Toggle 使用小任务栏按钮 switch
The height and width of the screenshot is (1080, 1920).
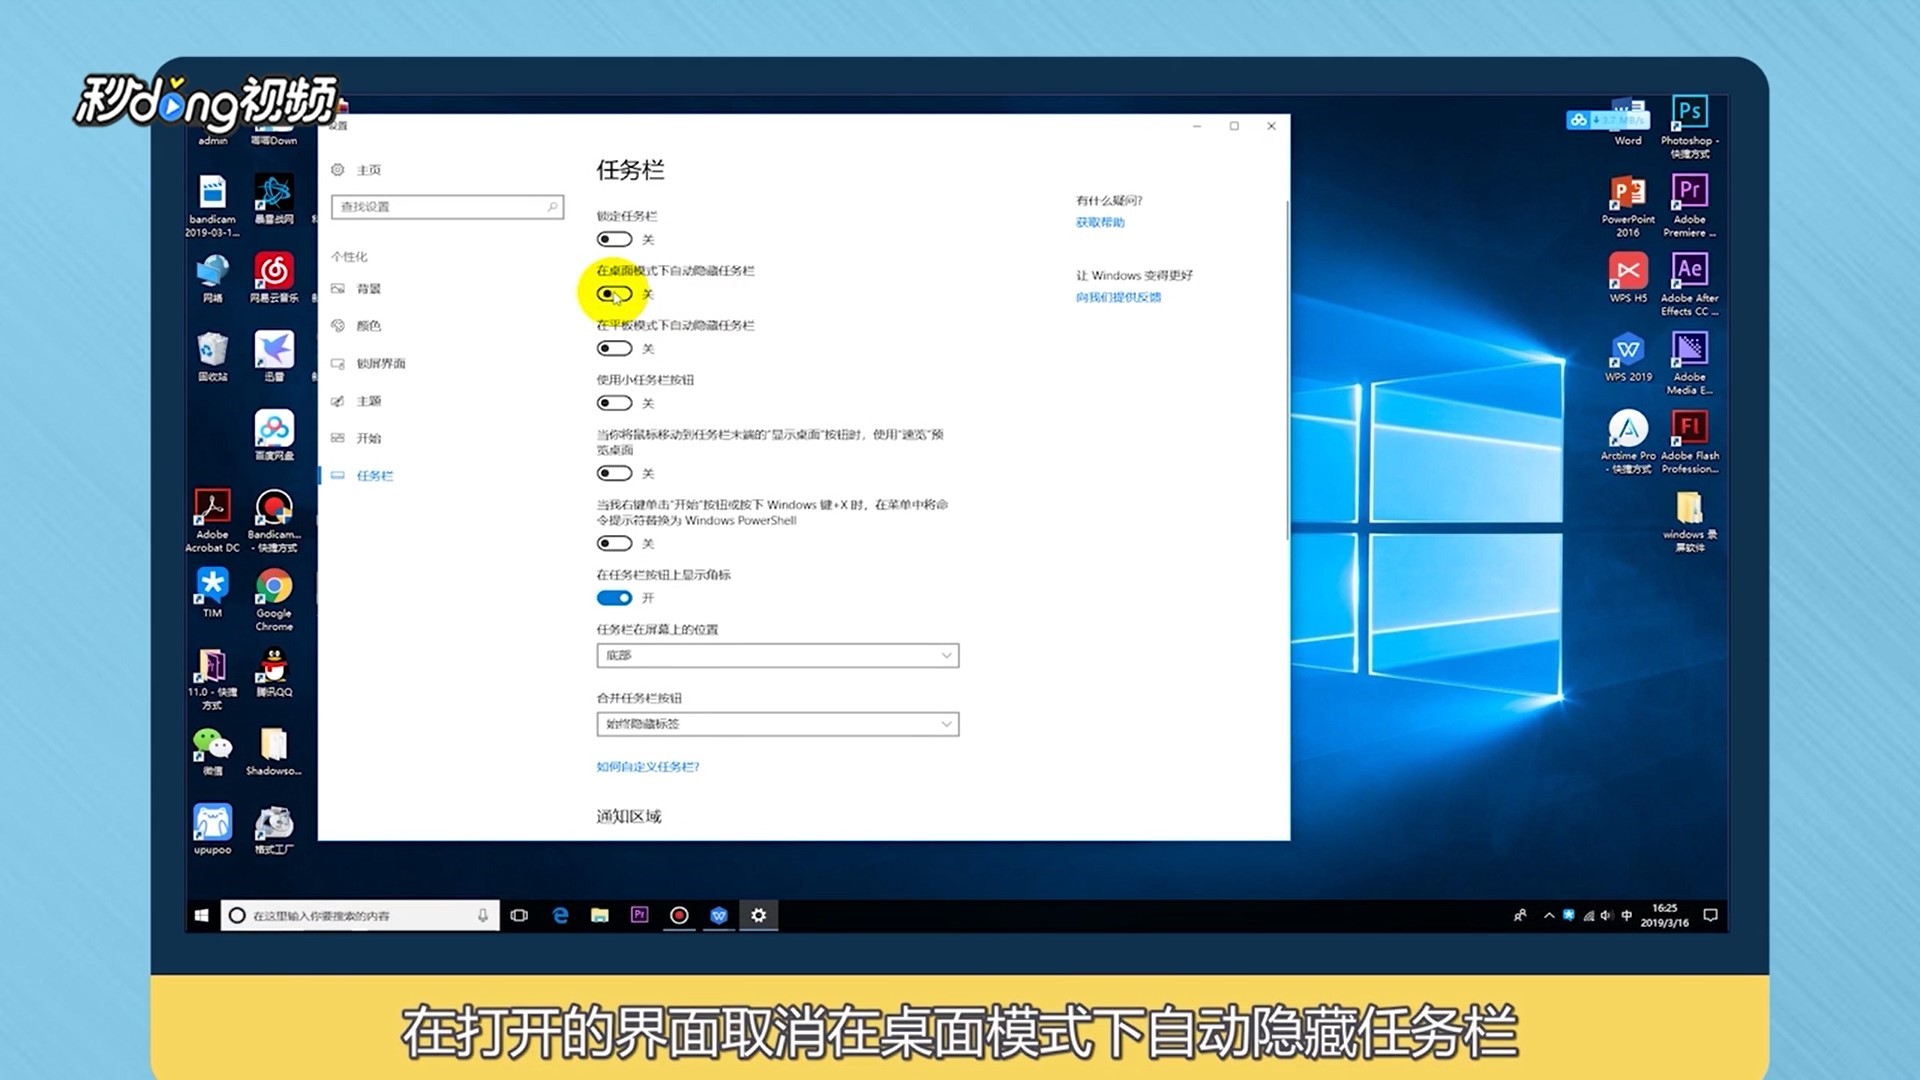point(614,403)
